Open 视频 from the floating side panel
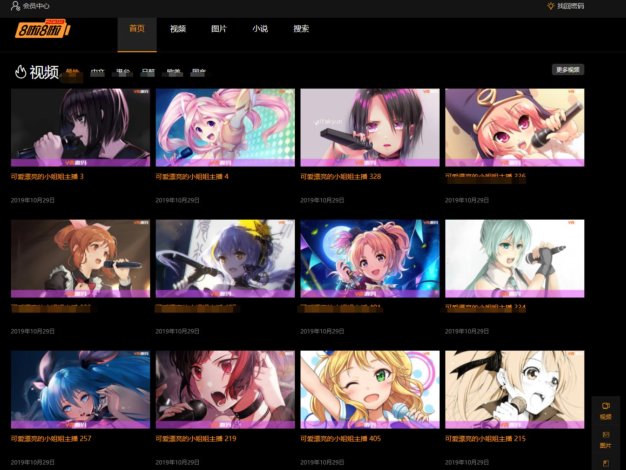The width and height of the screenshot is (626, 470). pos(605,411)
